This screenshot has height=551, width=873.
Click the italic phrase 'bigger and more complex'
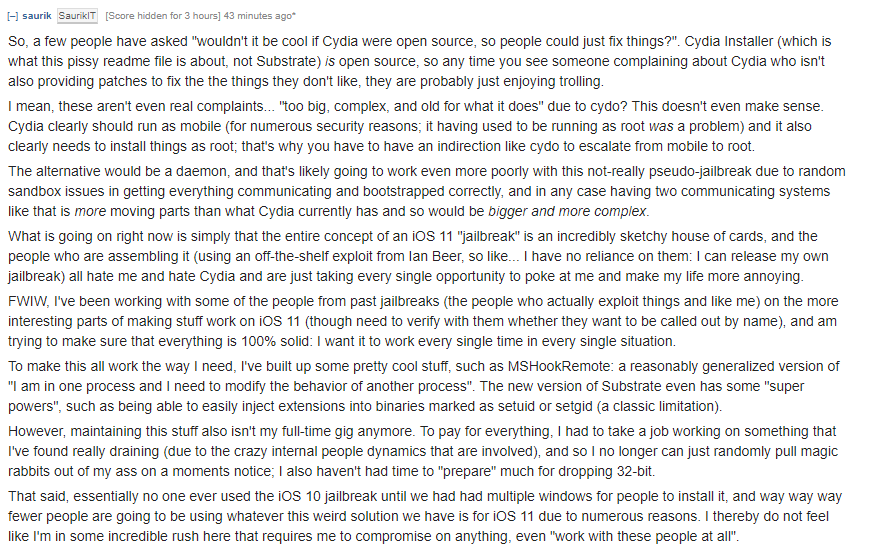click(567, 211)
